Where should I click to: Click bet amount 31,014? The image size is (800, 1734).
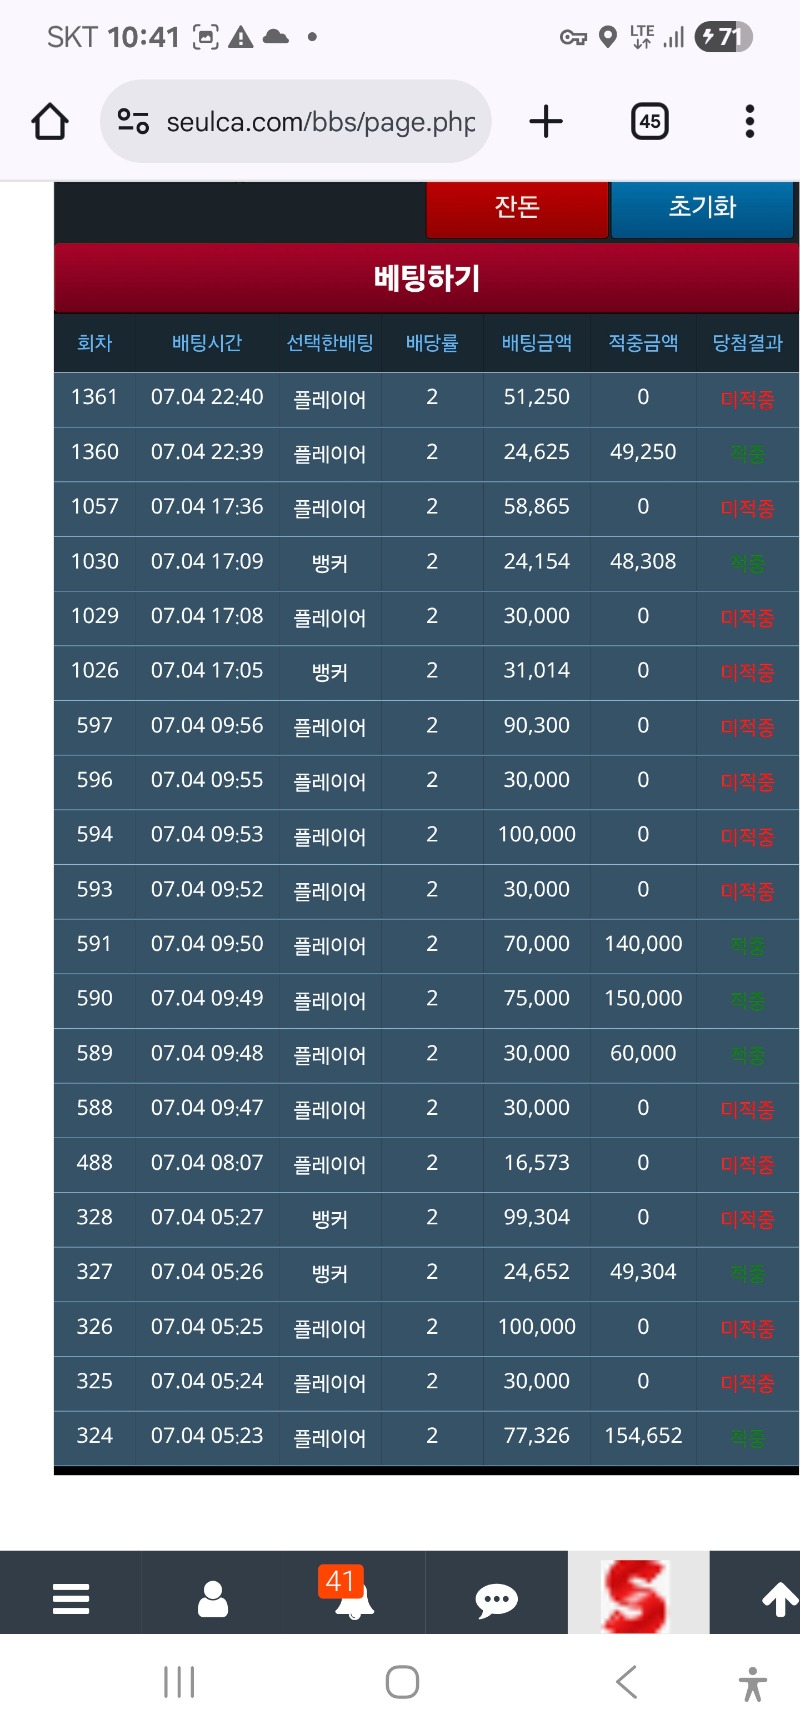(x=537, y=671)
